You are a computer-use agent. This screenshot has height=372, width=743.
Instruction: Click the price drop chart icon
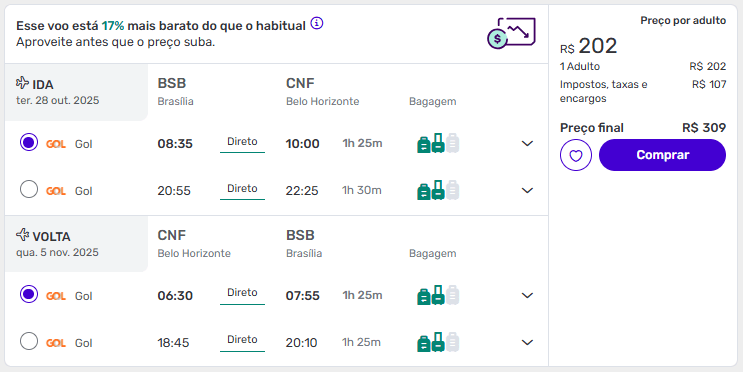point(511,33)
